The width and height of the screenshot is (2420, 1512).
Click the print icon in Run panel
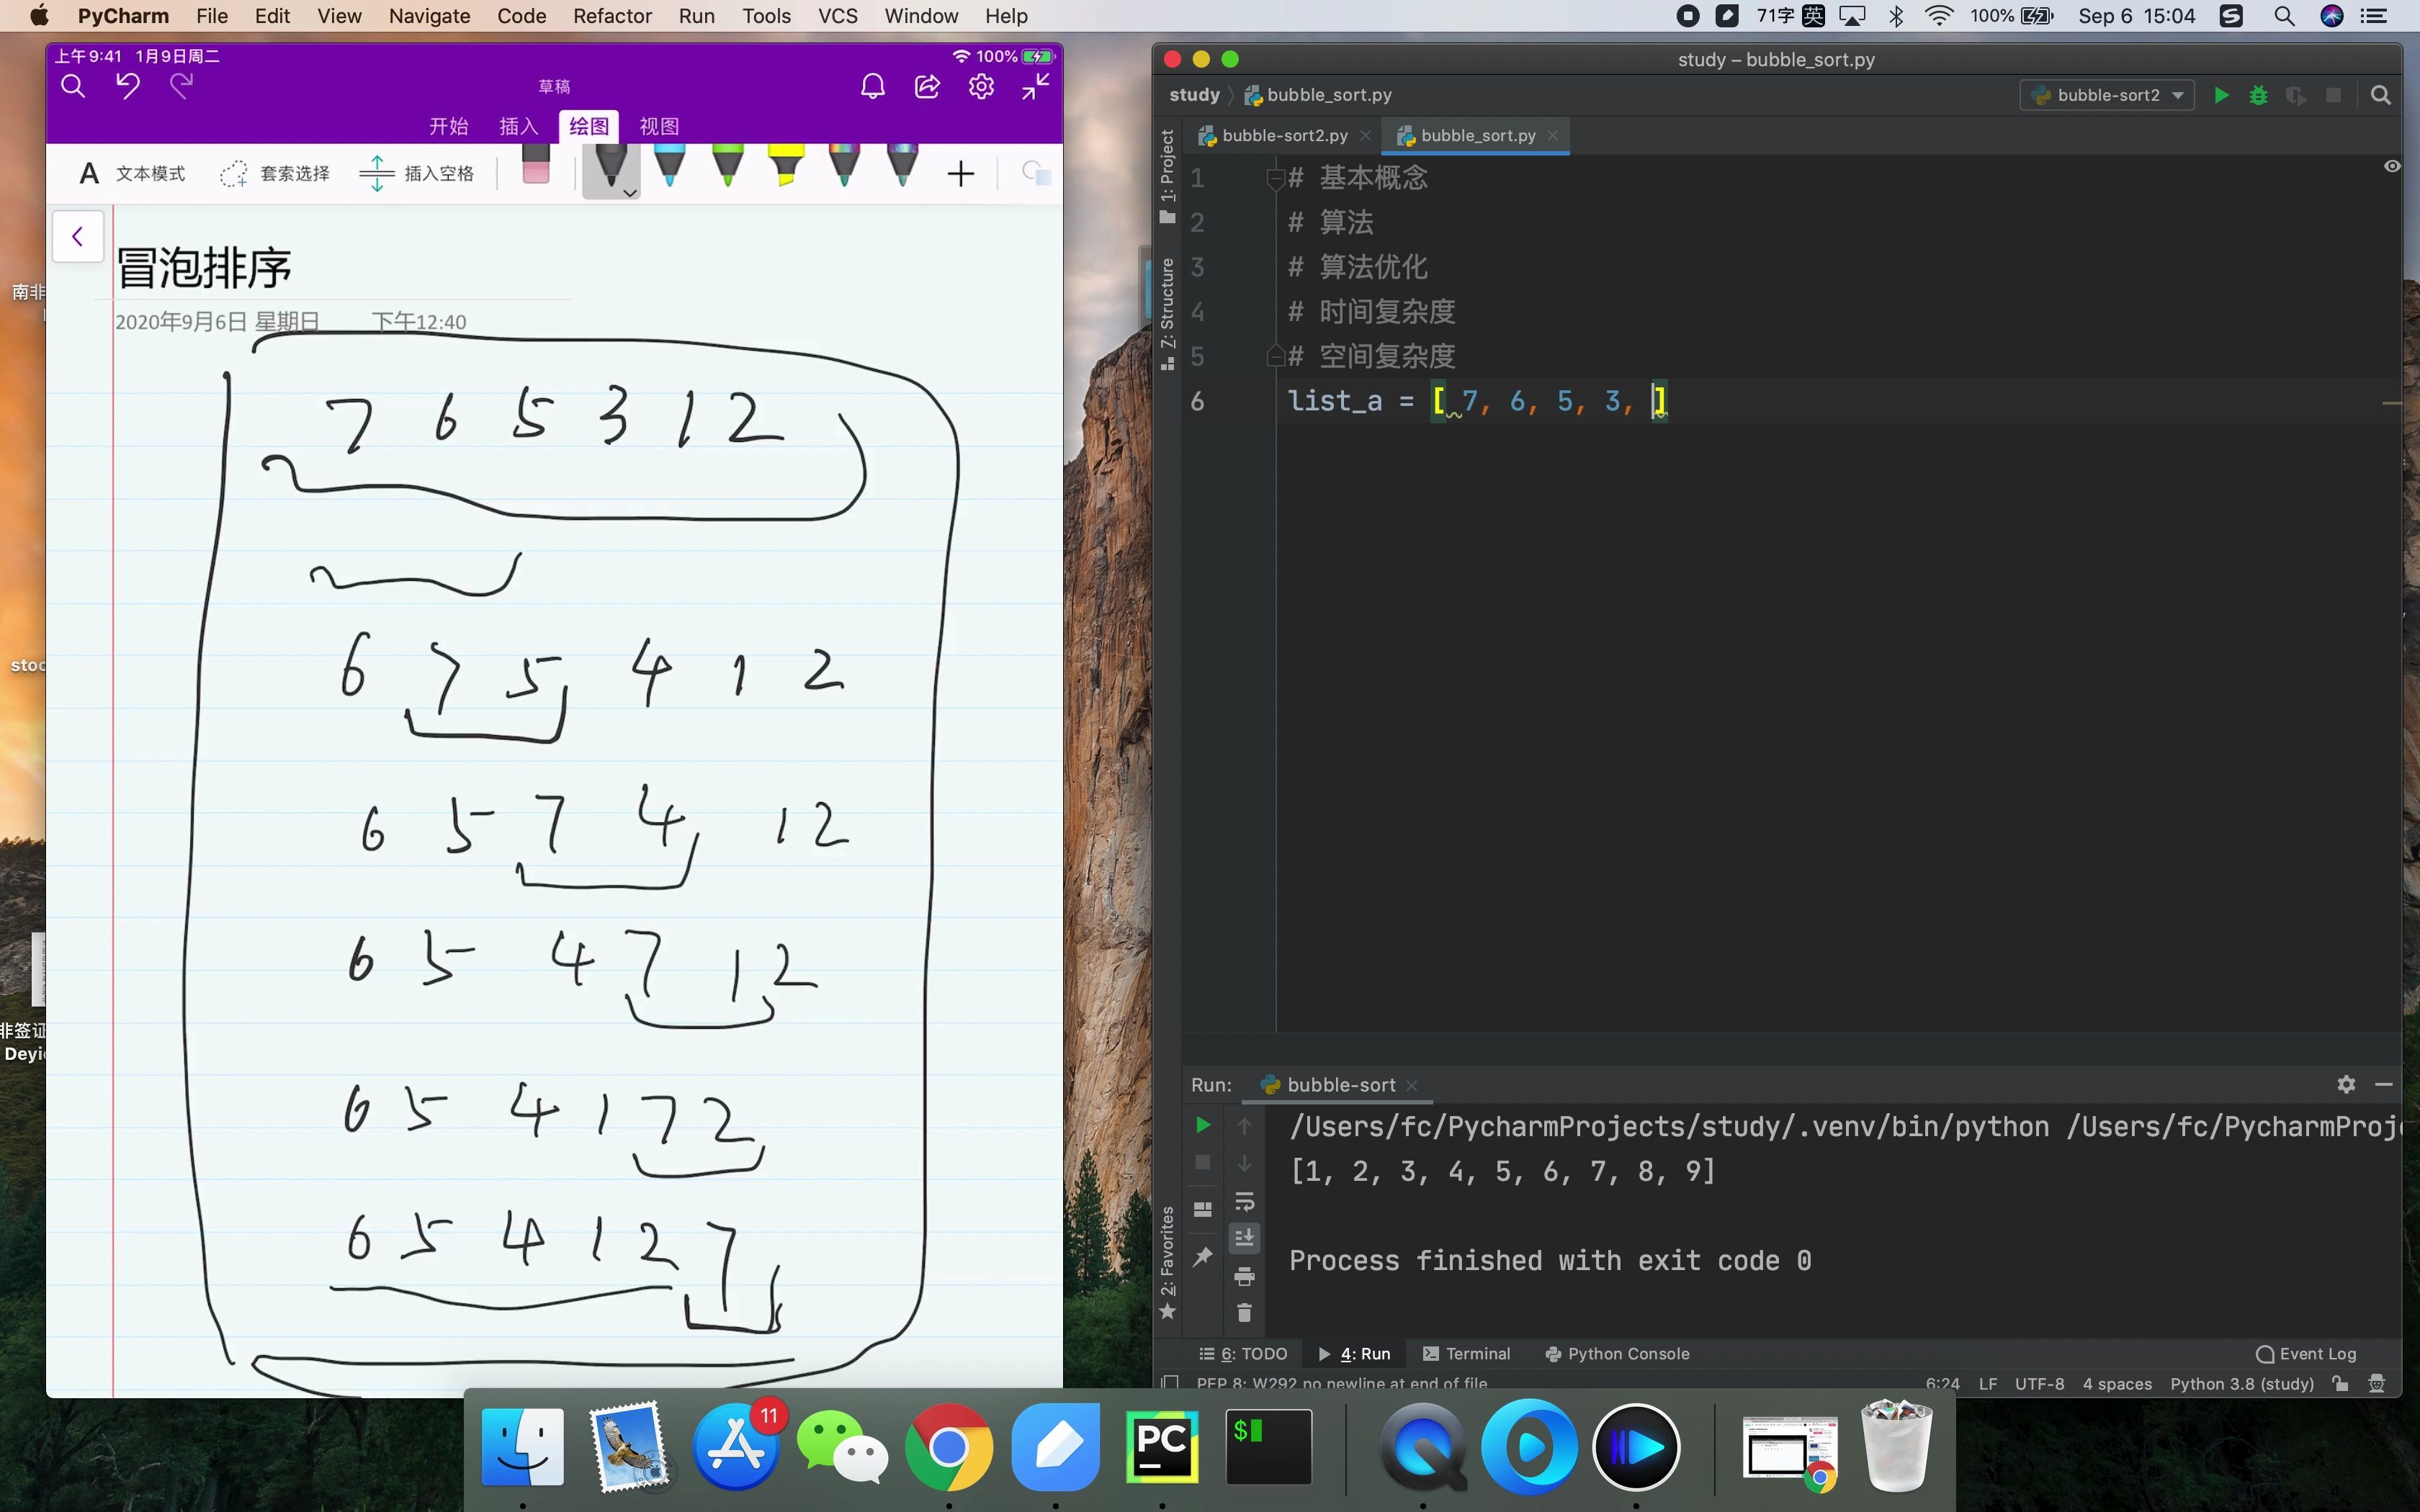[1244, 1276]
